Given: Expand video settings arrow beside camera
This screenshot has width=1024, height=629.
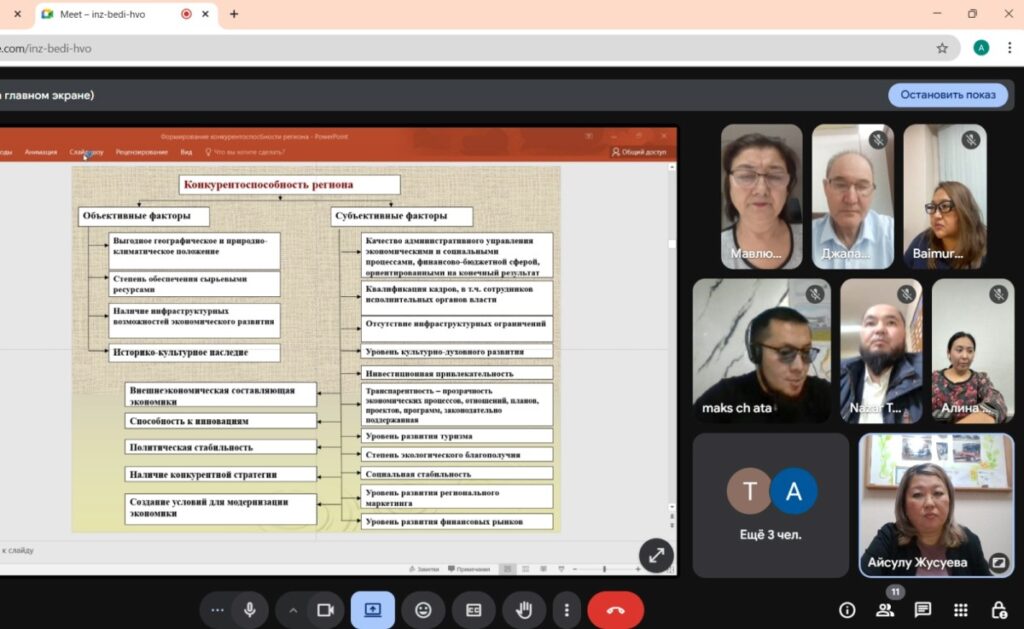Looking at the screenshot, I should coord(293,610).
